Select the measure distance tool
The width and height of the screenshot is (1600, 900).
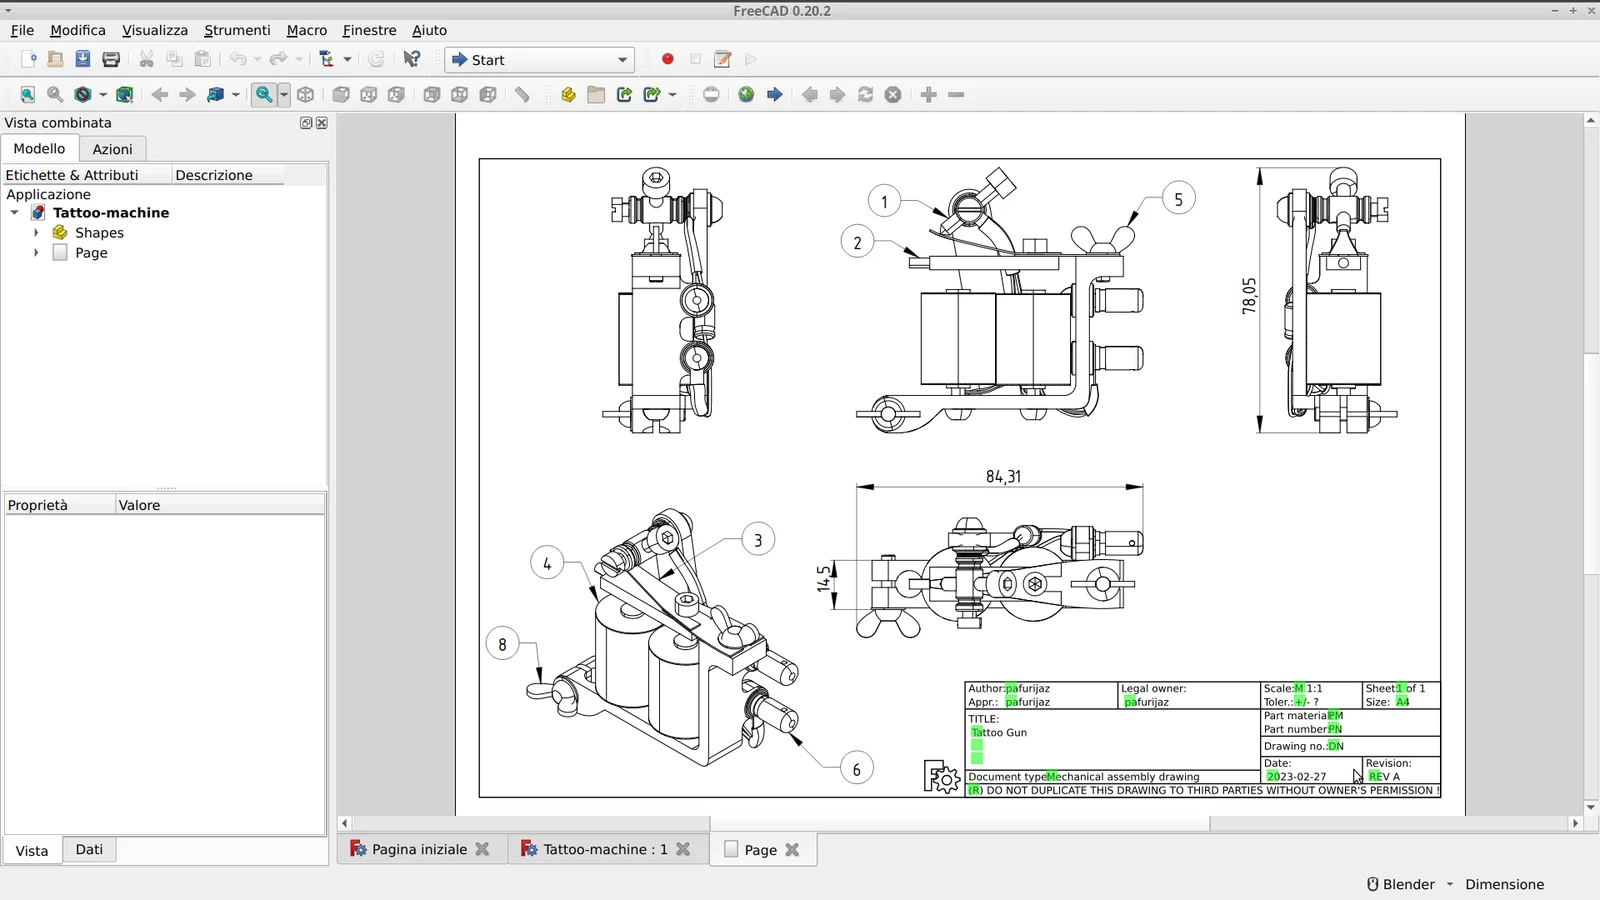coord(522,95)
